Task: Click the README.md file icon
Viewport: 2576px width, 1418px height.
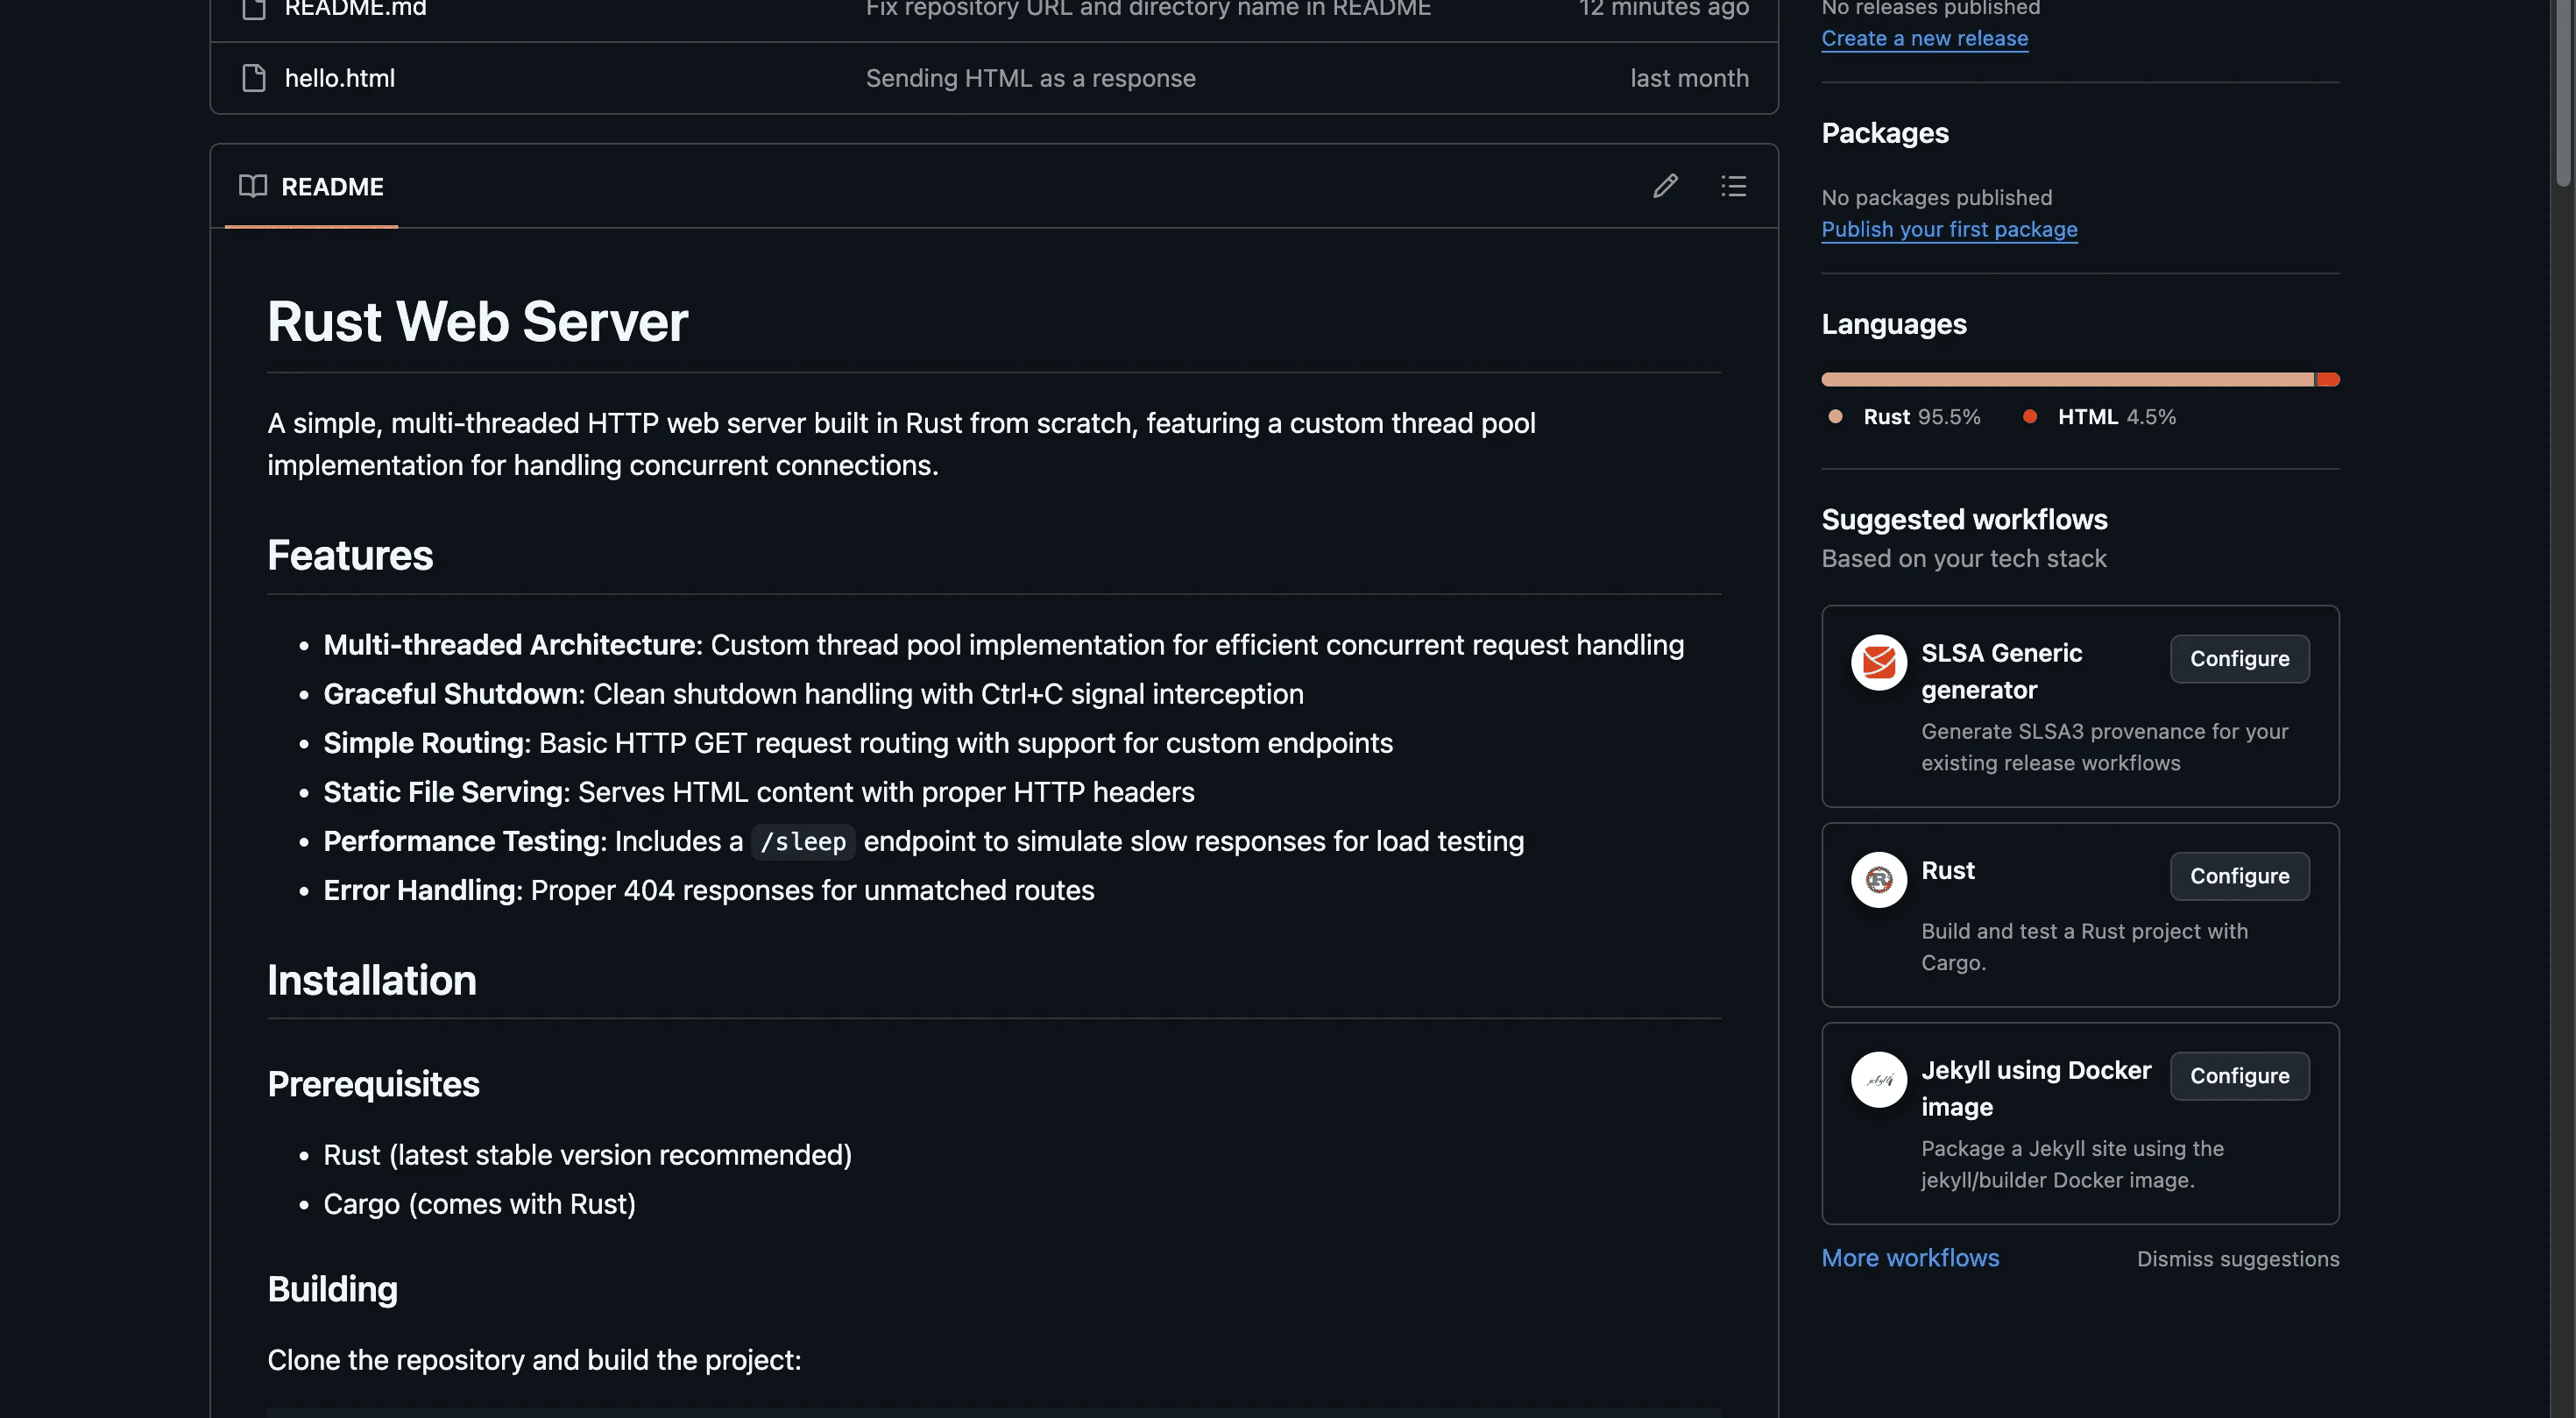Action: tap(254, 9)
